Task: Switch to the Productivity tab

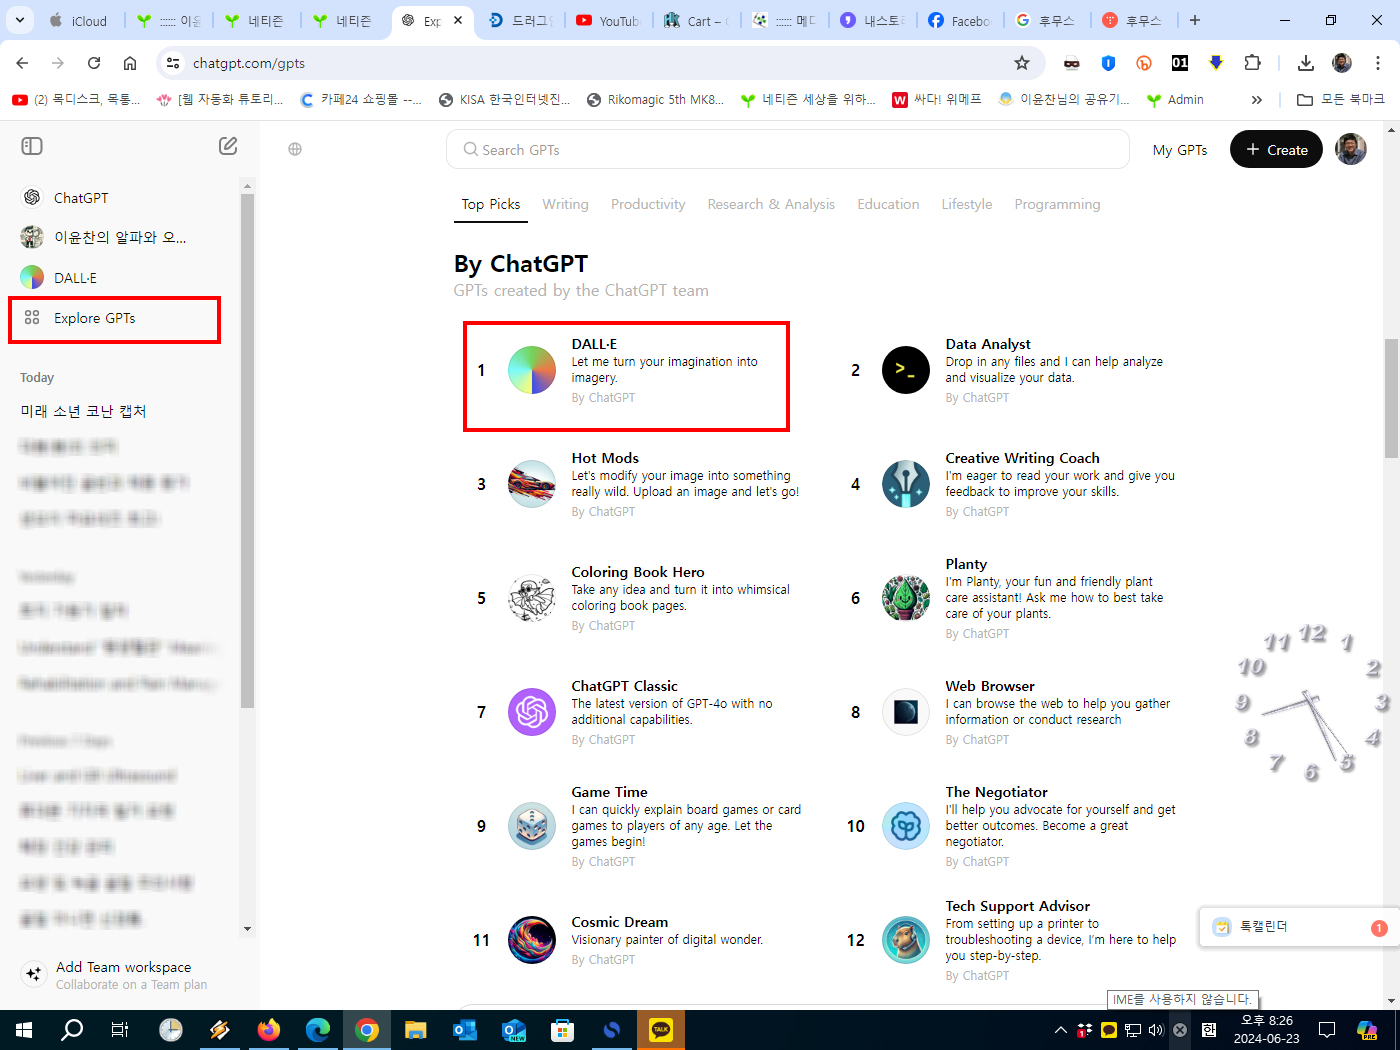Action: coord(648,204)
